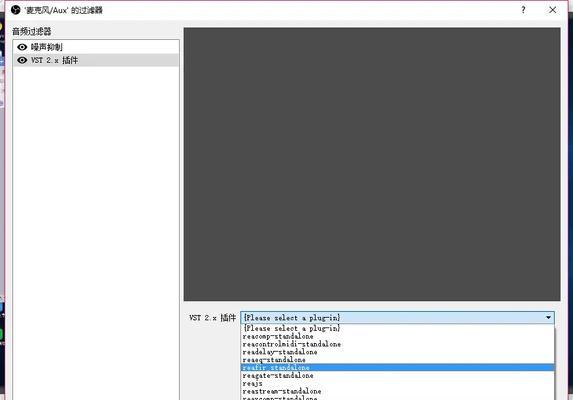Toggle visibility of VST 2.x 插件 filter
Image resolution: width=573 pixels, height=400 pixels.
pos(22,60)
